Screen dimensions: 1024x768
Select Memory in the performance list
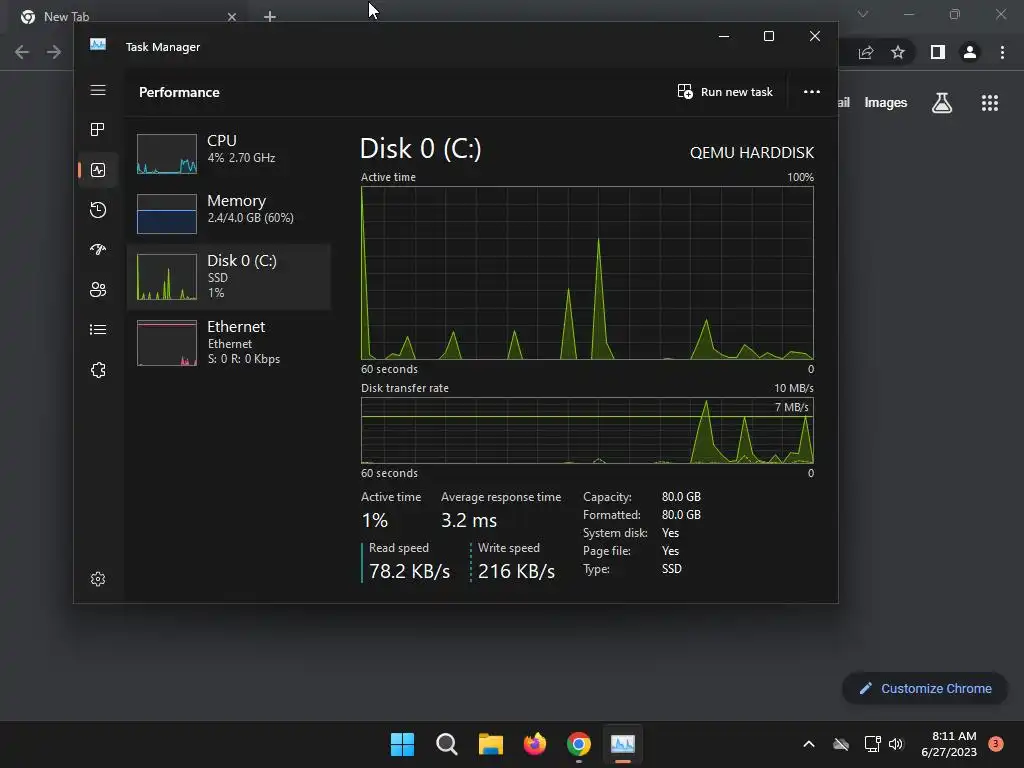tap(229, 213)
